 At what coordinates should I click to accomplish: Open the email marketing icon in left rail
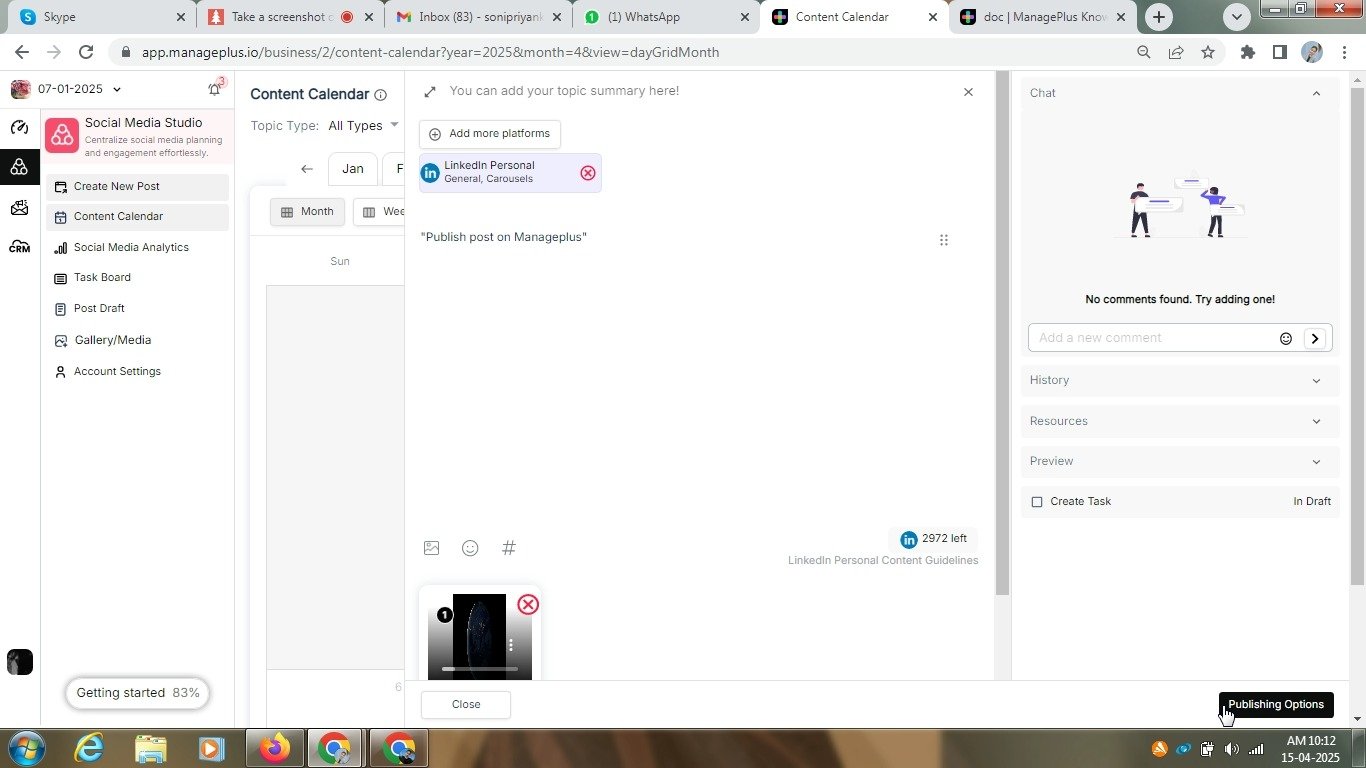(19, 207)
